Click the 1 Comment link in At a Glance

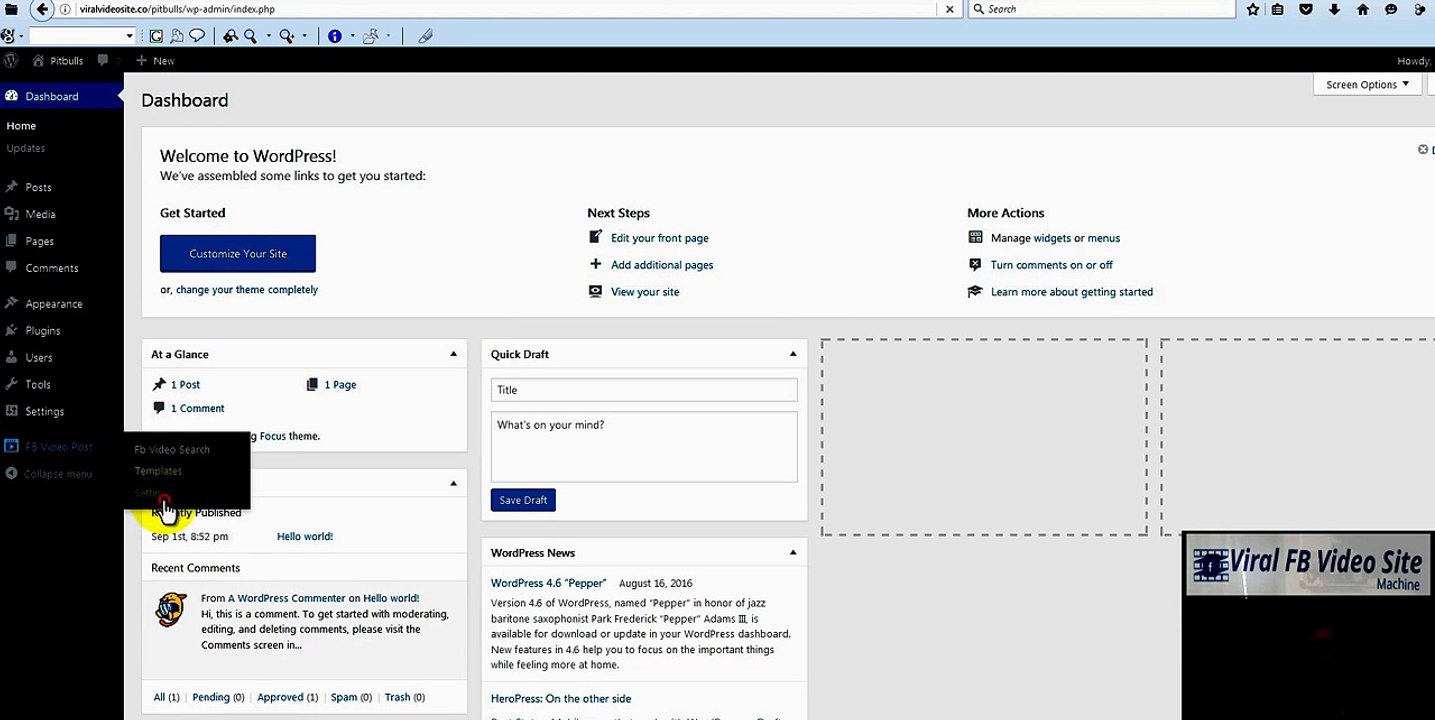pos(198,408)
